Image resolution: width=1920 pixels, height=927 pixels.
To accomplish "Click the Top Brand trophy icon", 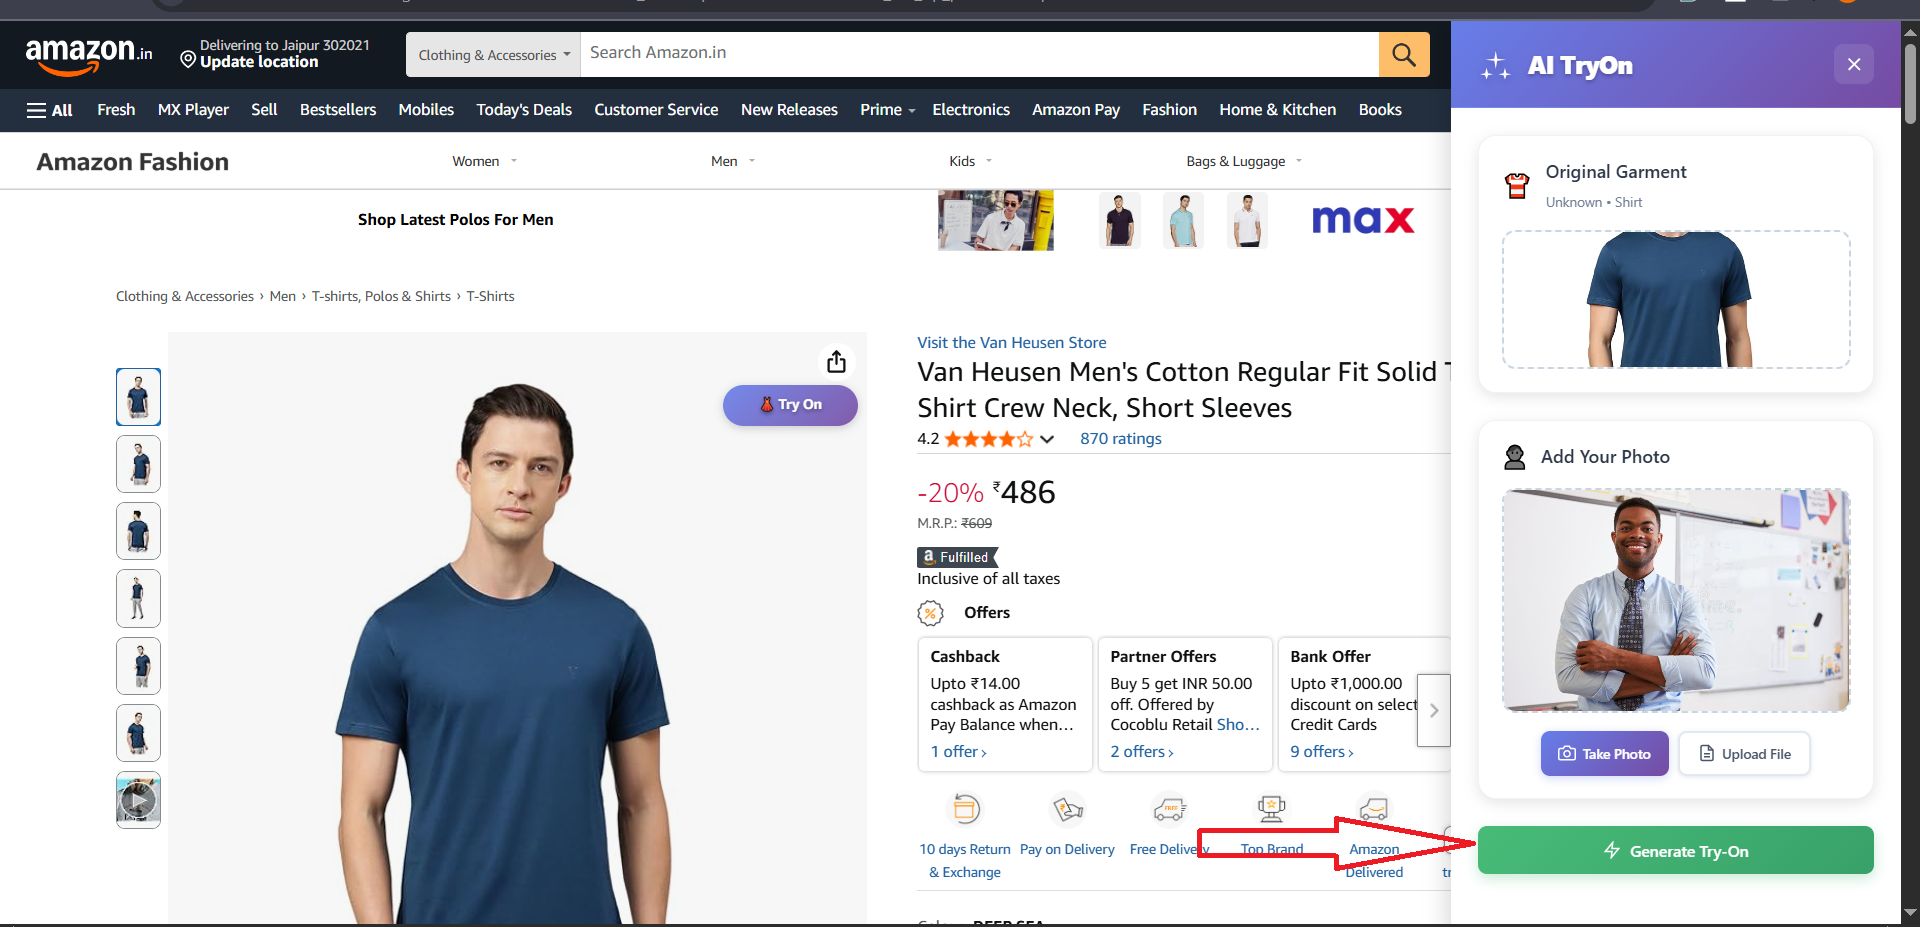I will pyautogui.click(x=1271, y=808).
